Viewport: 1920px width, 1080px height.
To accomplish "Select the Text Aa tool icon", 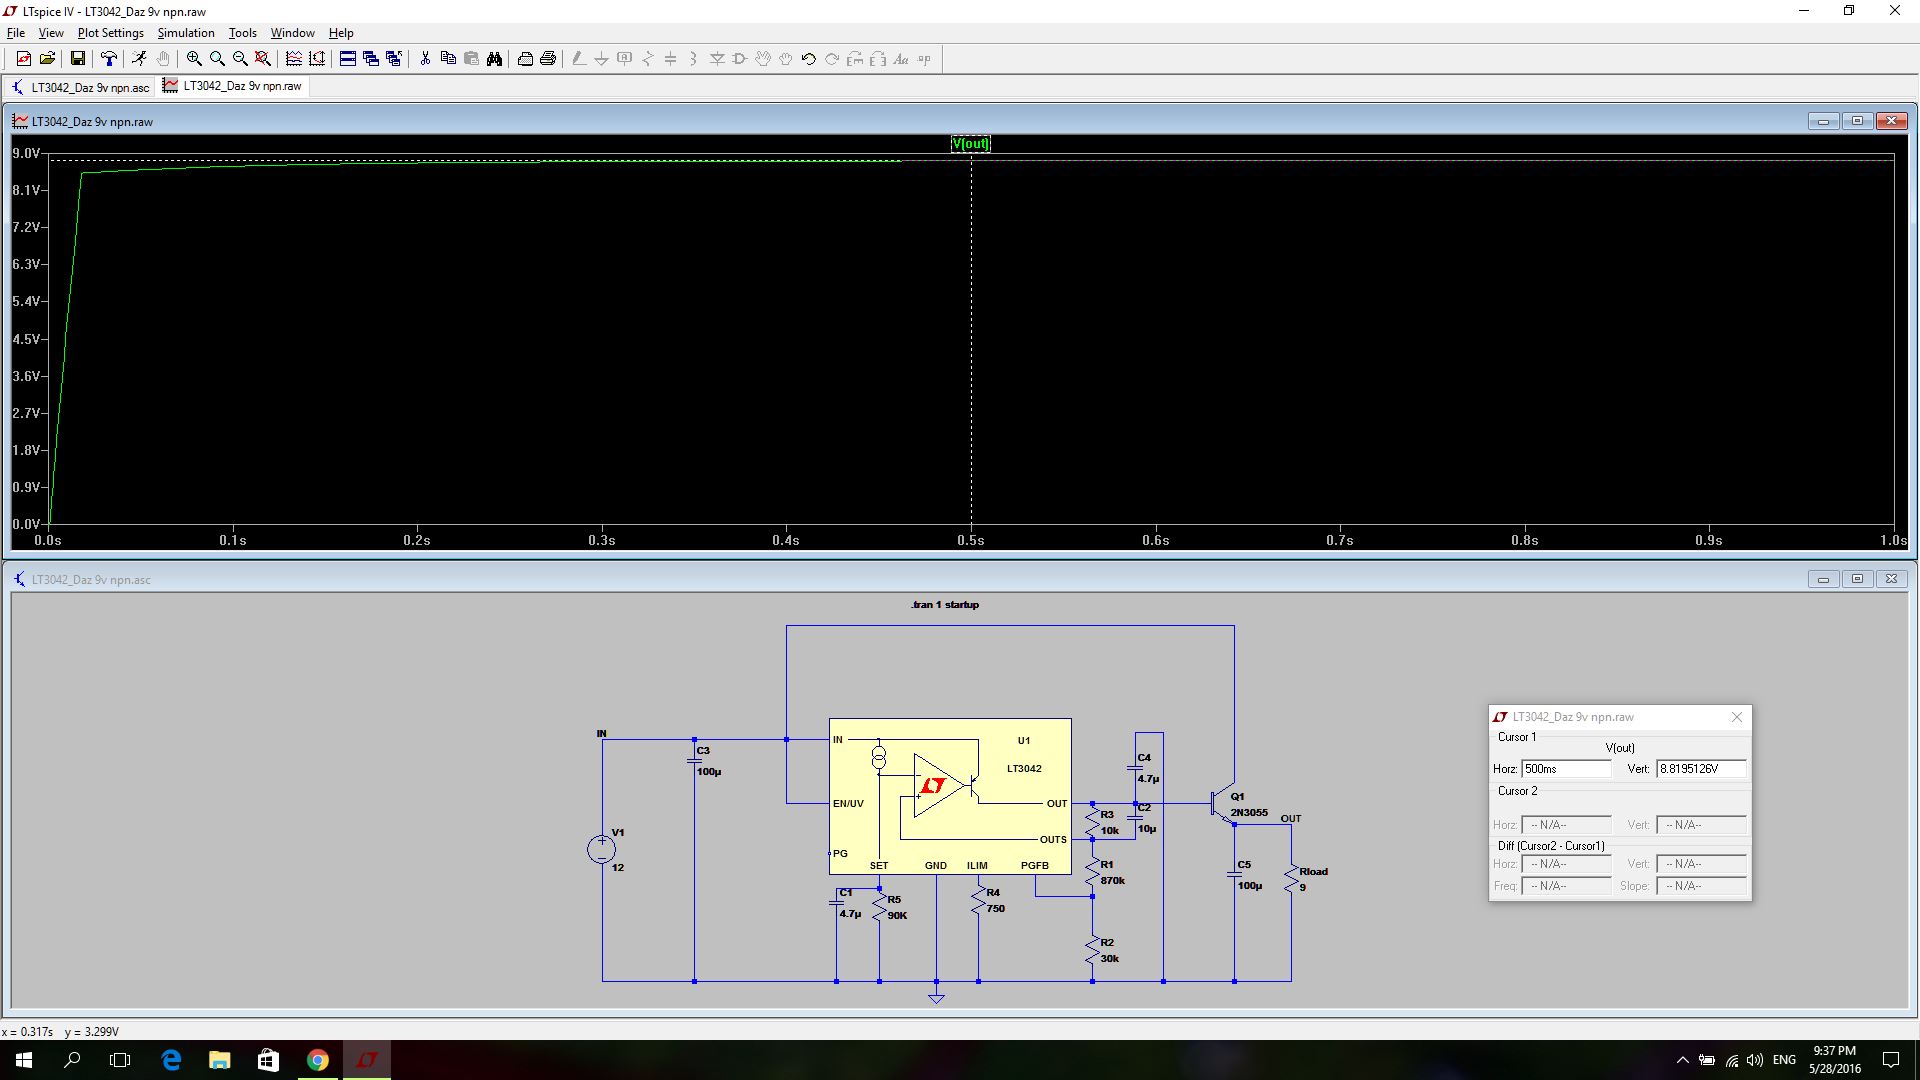I will click(x=900, y=59).
